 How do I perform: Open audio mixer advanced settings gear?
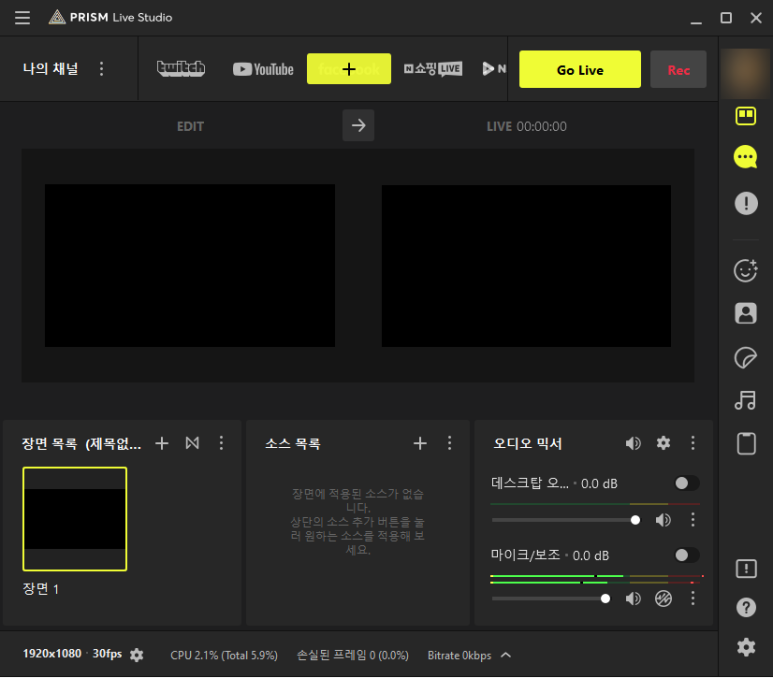[x=664, y=443]
